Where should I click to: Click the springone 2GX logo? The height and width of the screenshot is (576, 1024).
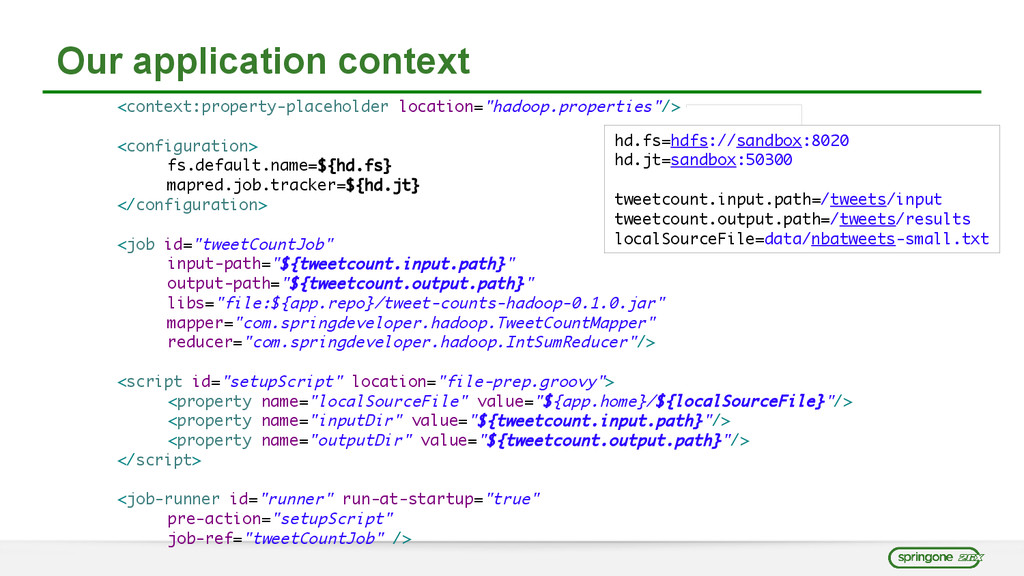tap(935, 557)
